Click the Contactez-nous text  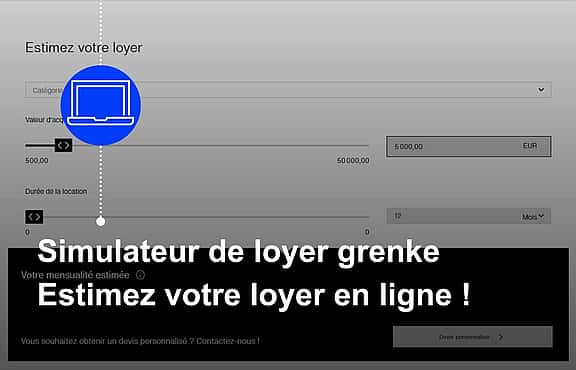pyautogui.click(x=228, y=341)
